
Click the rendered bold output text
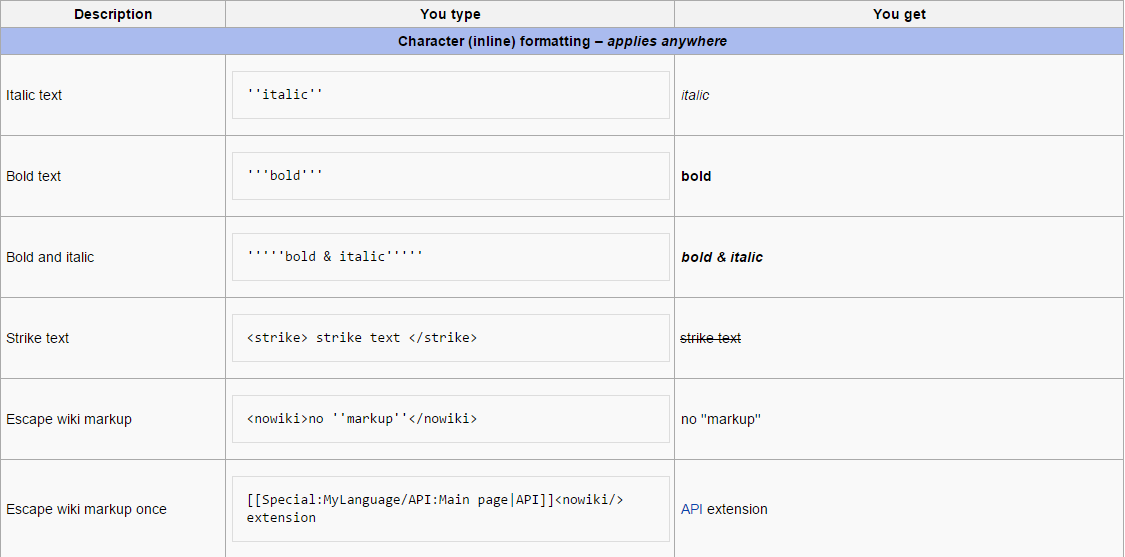(x=696, y=176)
